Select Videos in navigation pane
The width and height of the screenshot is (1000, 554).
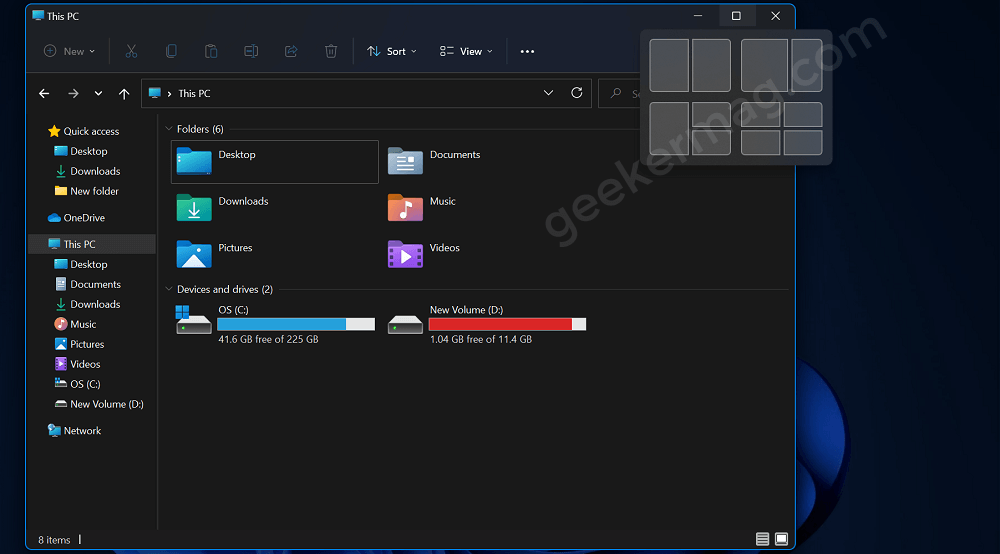click(77, 364)
